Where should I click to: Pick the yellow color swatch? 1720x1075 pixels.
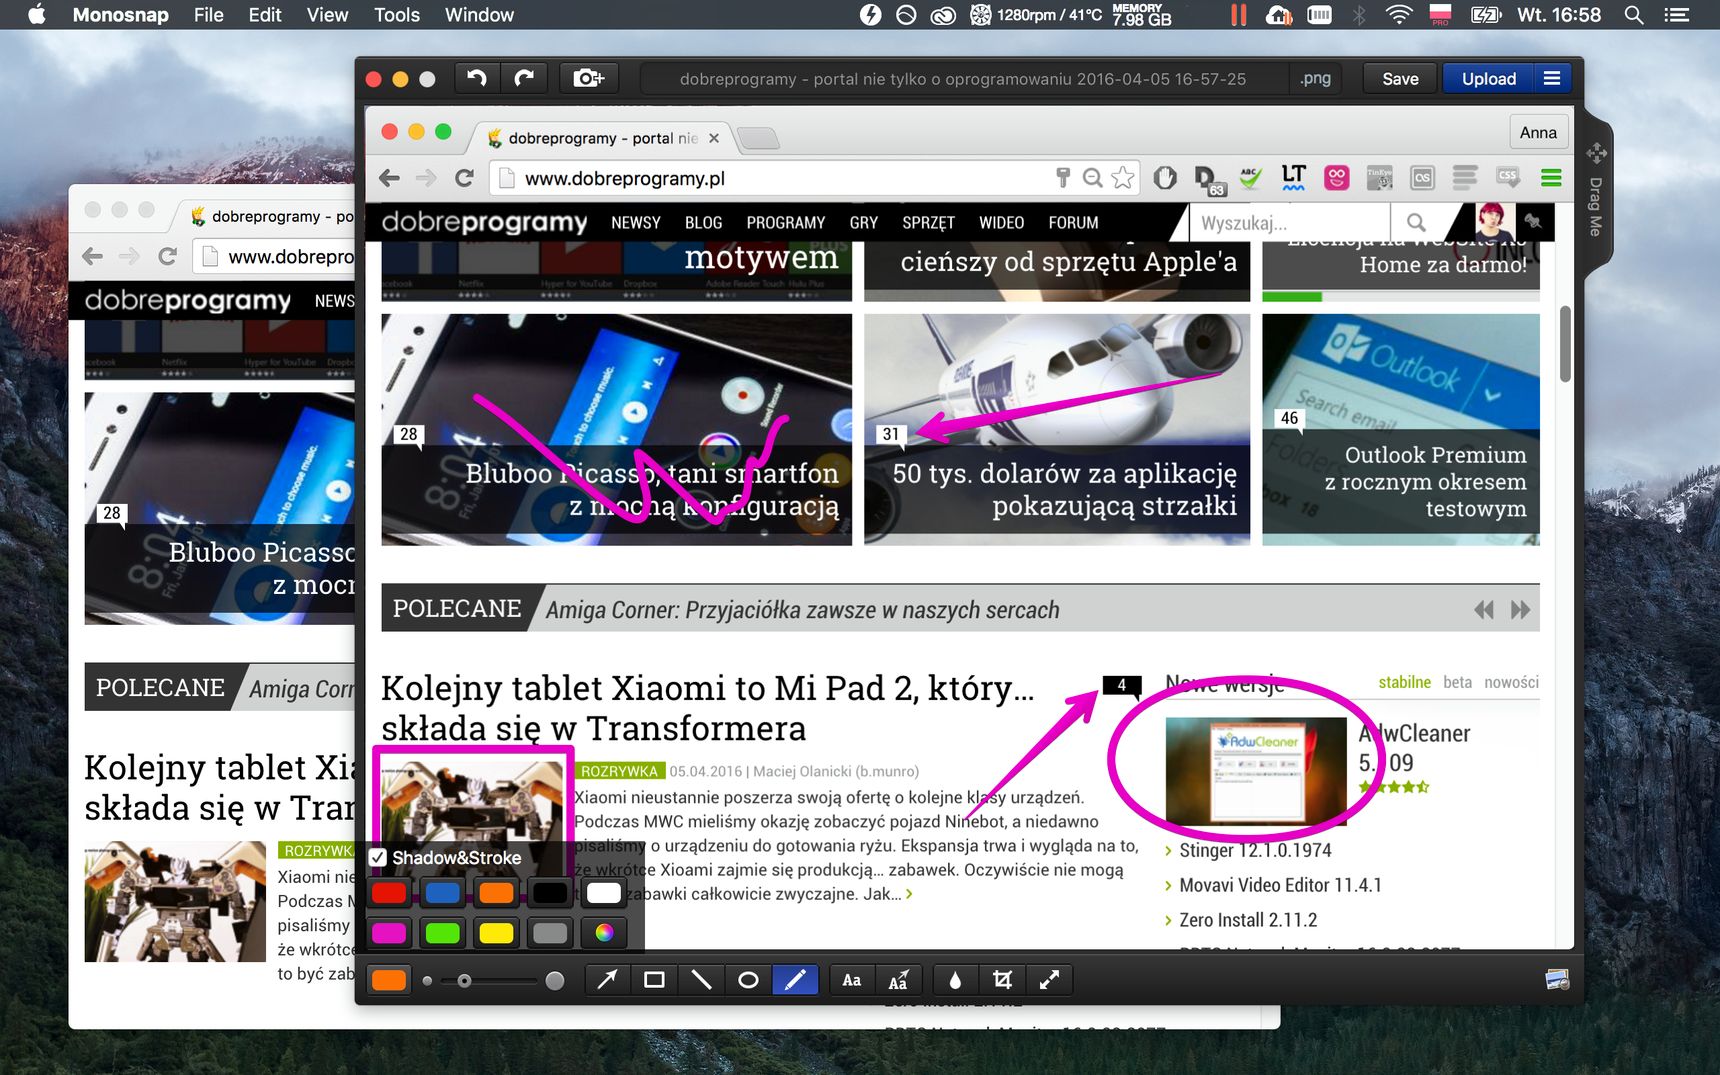496,933
